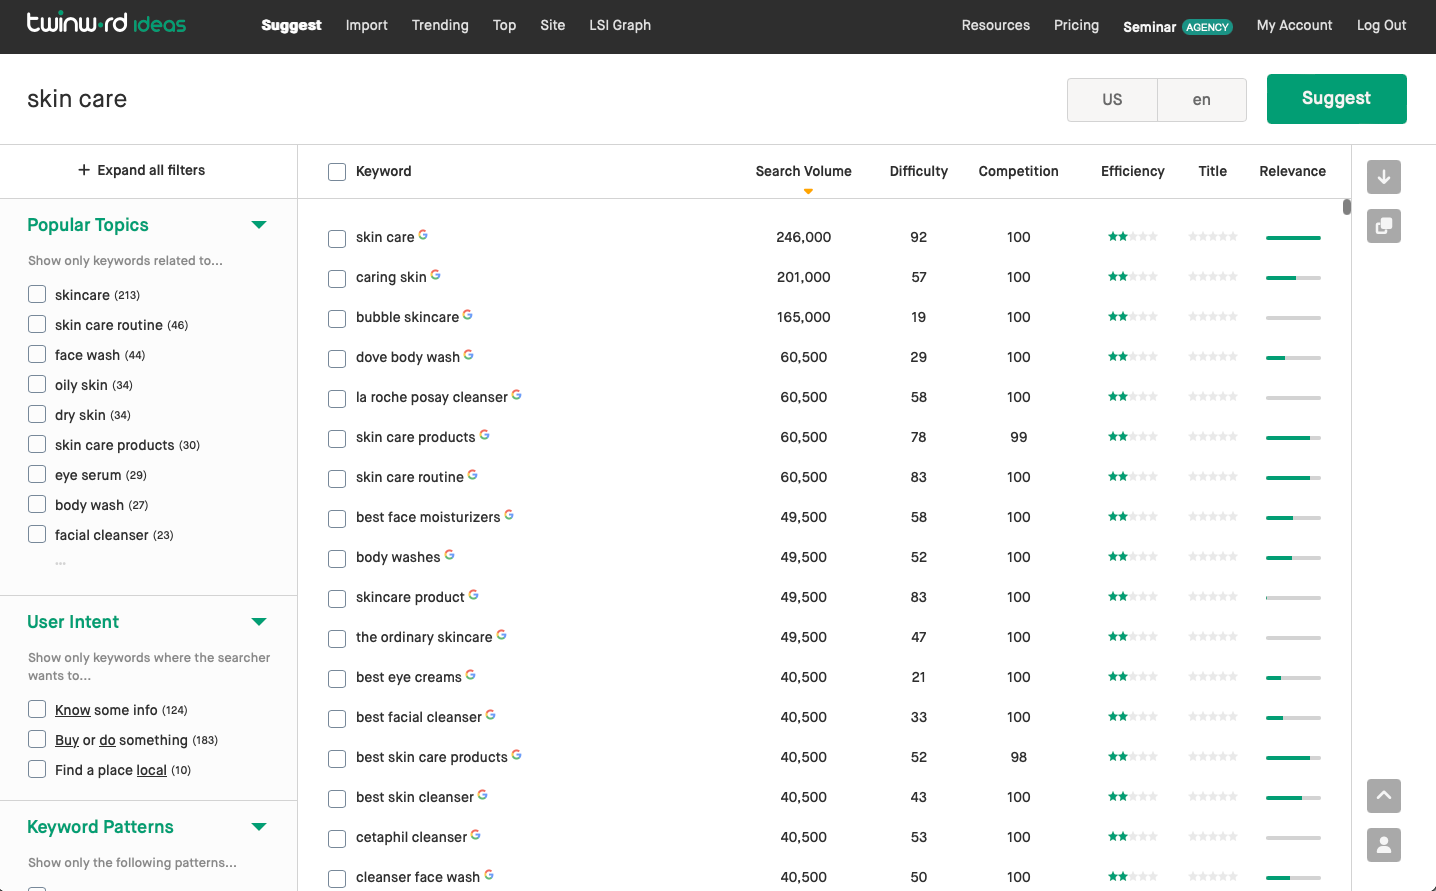
Task: Click Google icon beside skin care routine keyword
Action: (472, 475)
